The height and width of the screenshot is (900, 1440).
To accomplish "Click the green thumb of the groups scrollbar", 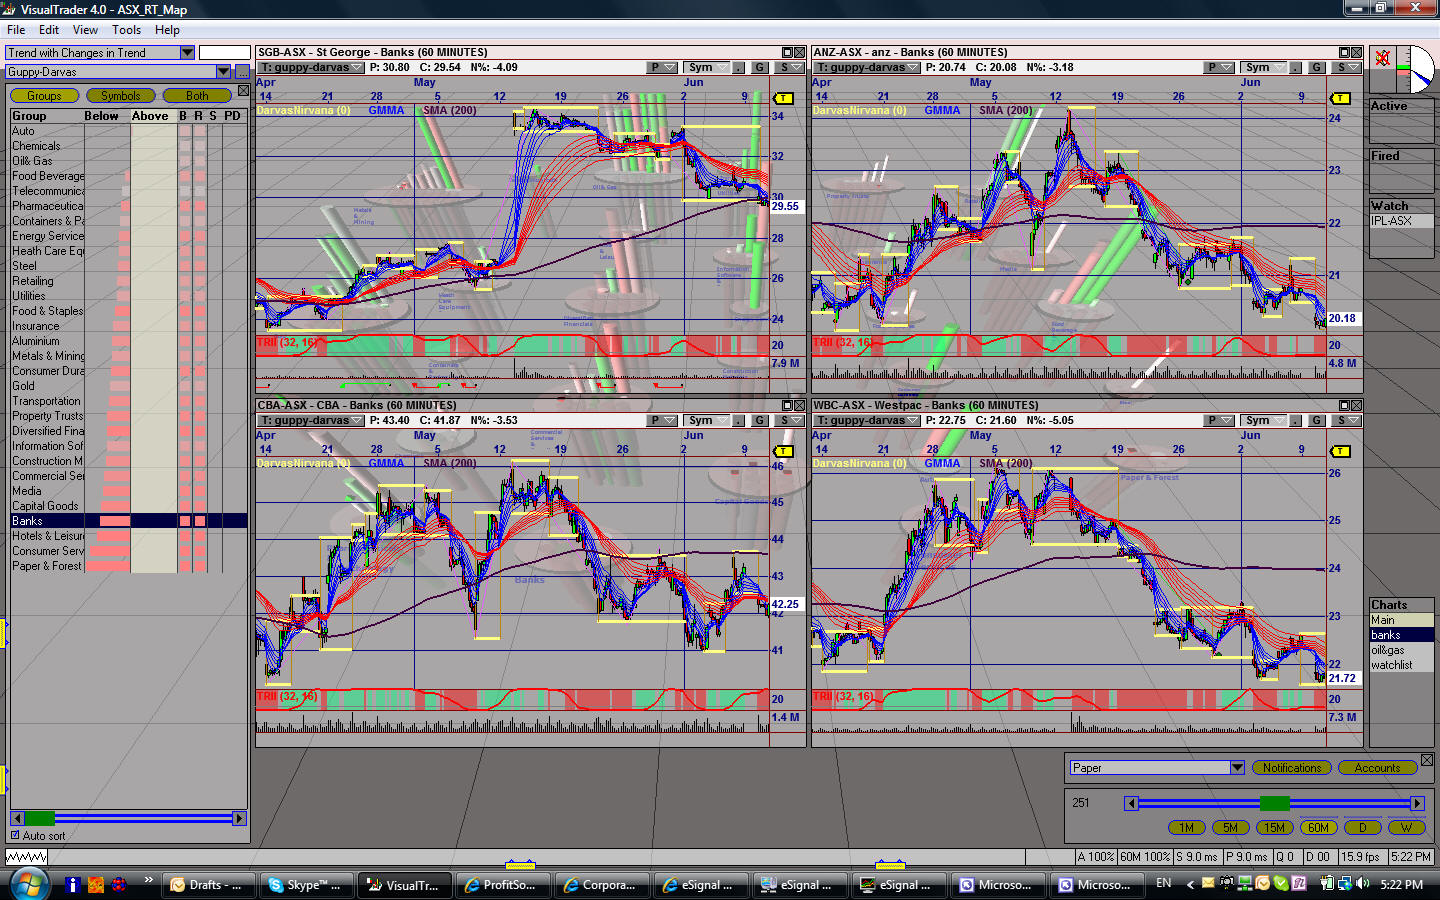I will [40, 818].
